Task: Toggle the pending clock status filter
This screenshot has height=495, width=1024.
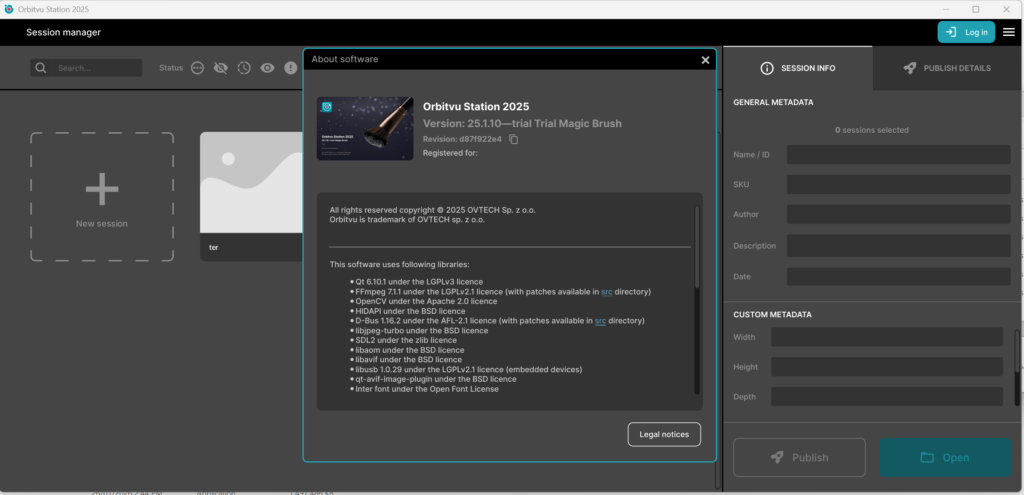Action: point(244,68)
